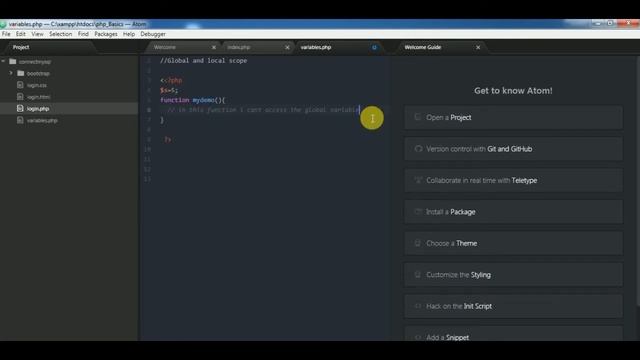Switch to the Welcome Guide tab
The width and height of the screenshot is (640, 360).
pyautogui.click(x=441, y=47)
